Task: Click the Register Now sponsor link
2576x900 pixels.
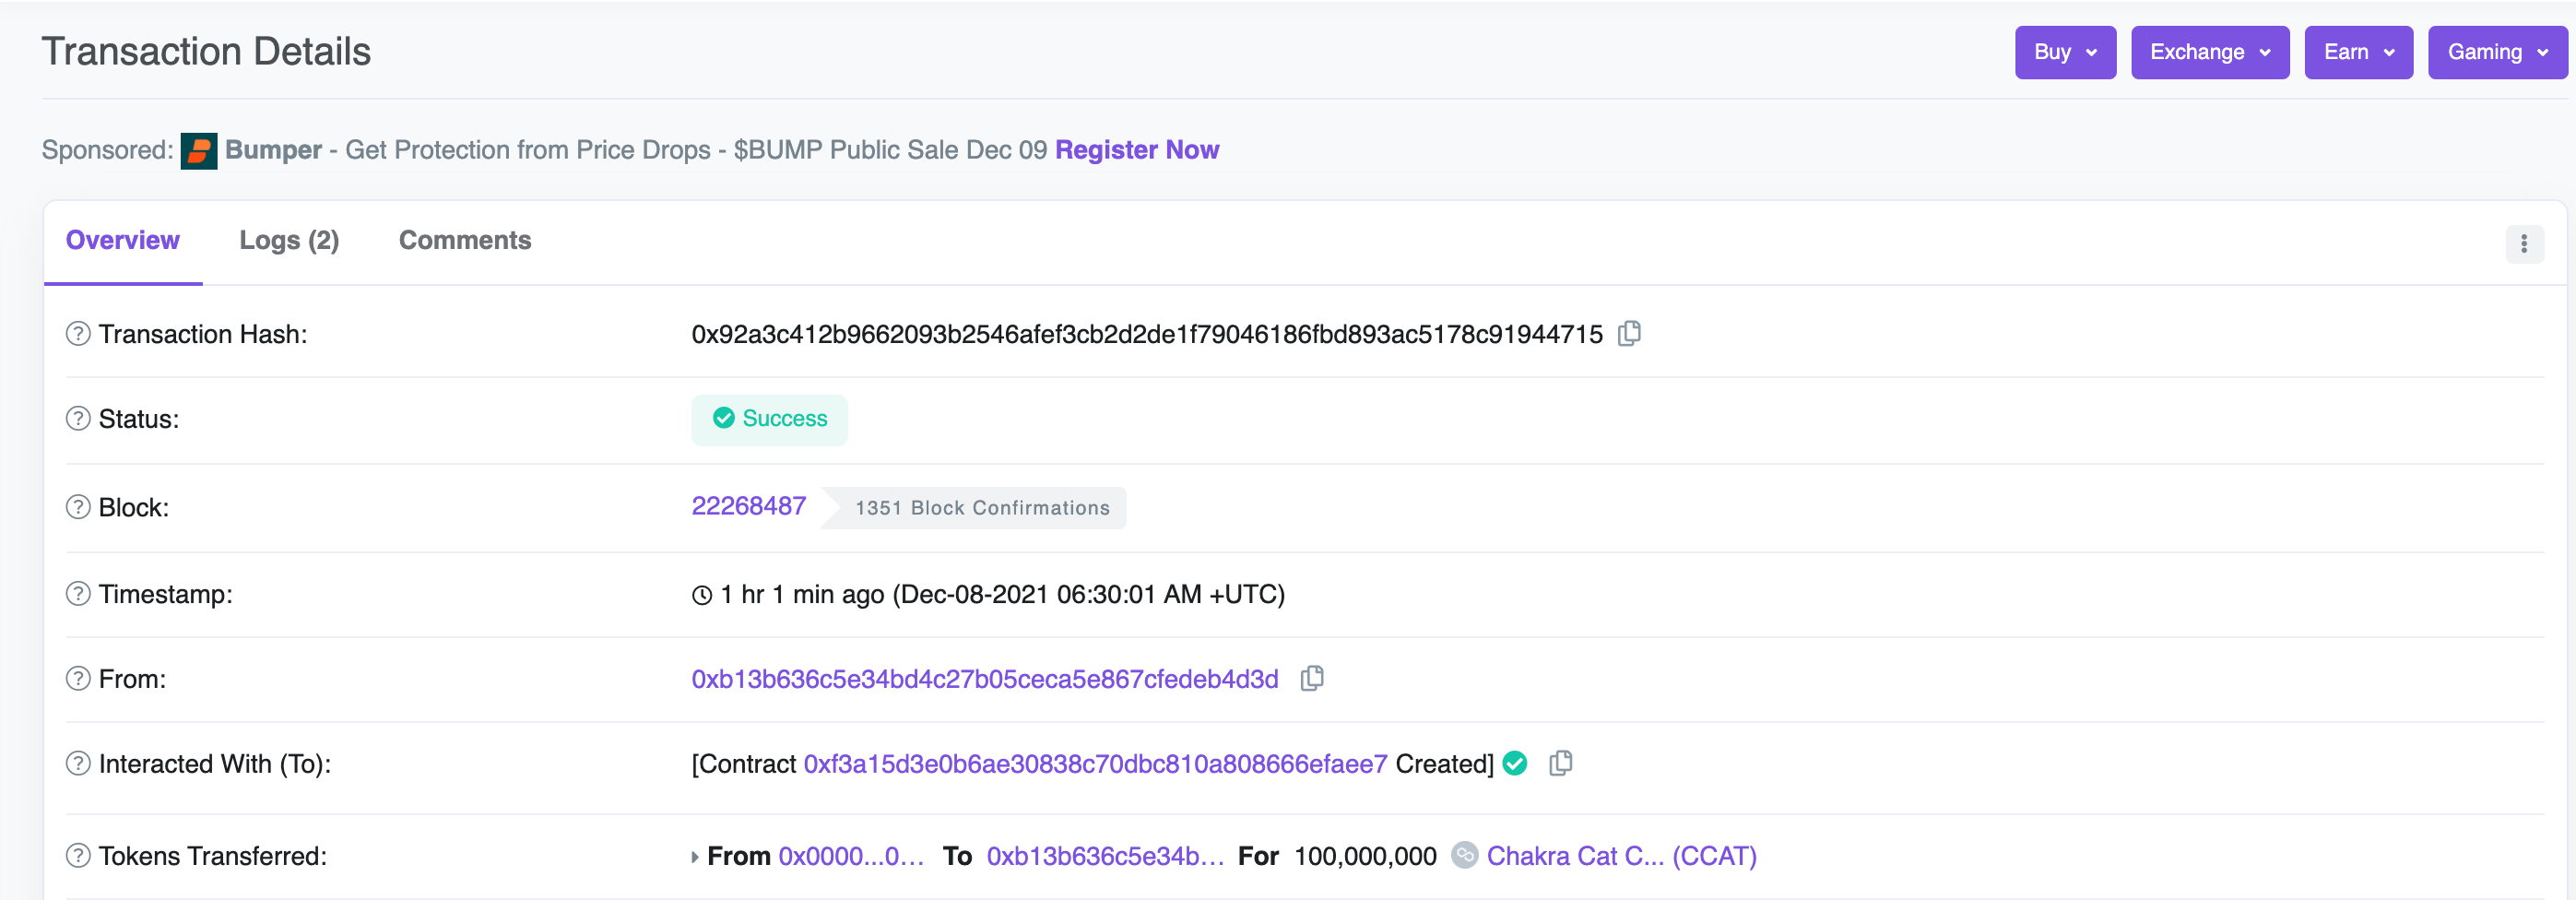Action: coord(1136,150)
